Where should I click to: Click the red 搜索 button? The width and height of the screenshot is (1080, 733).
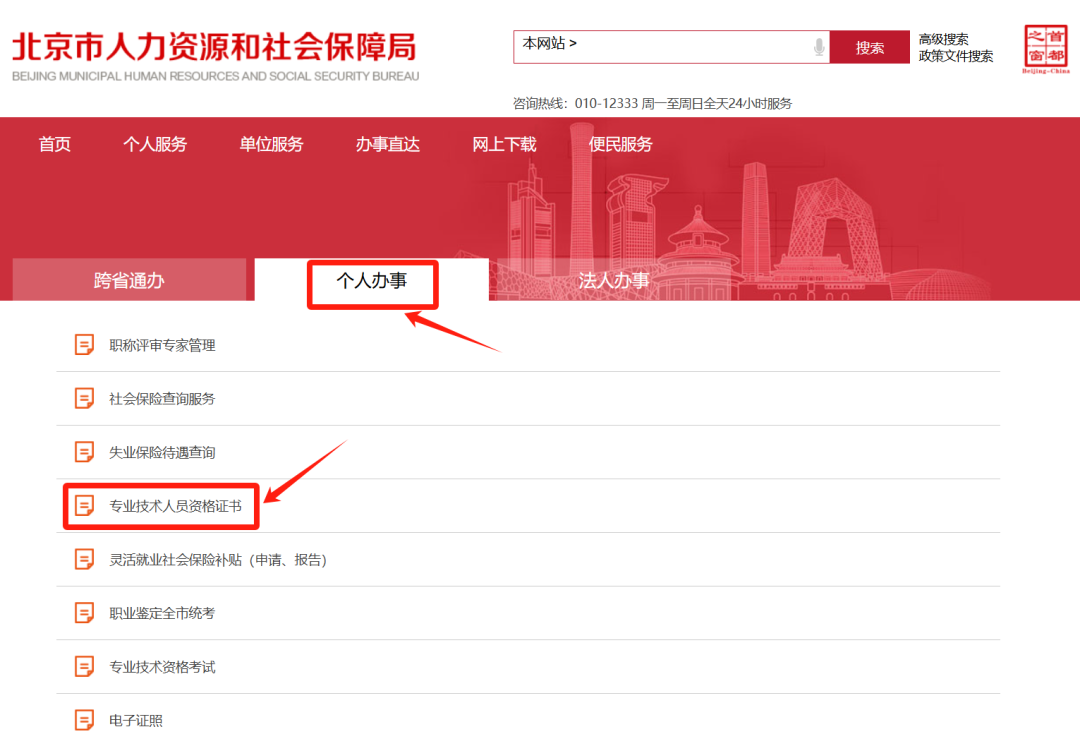point(870,48)
